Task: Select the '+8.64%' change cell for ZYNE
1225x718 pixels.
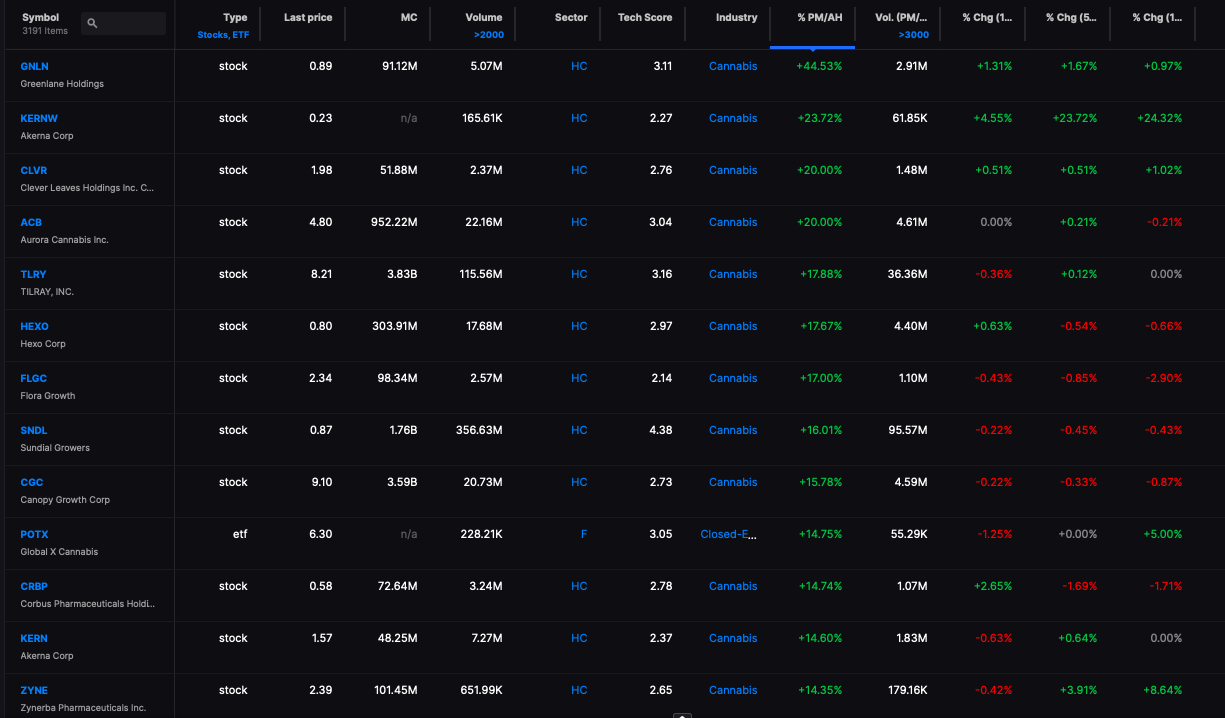Action: (x=1162, y=690)
